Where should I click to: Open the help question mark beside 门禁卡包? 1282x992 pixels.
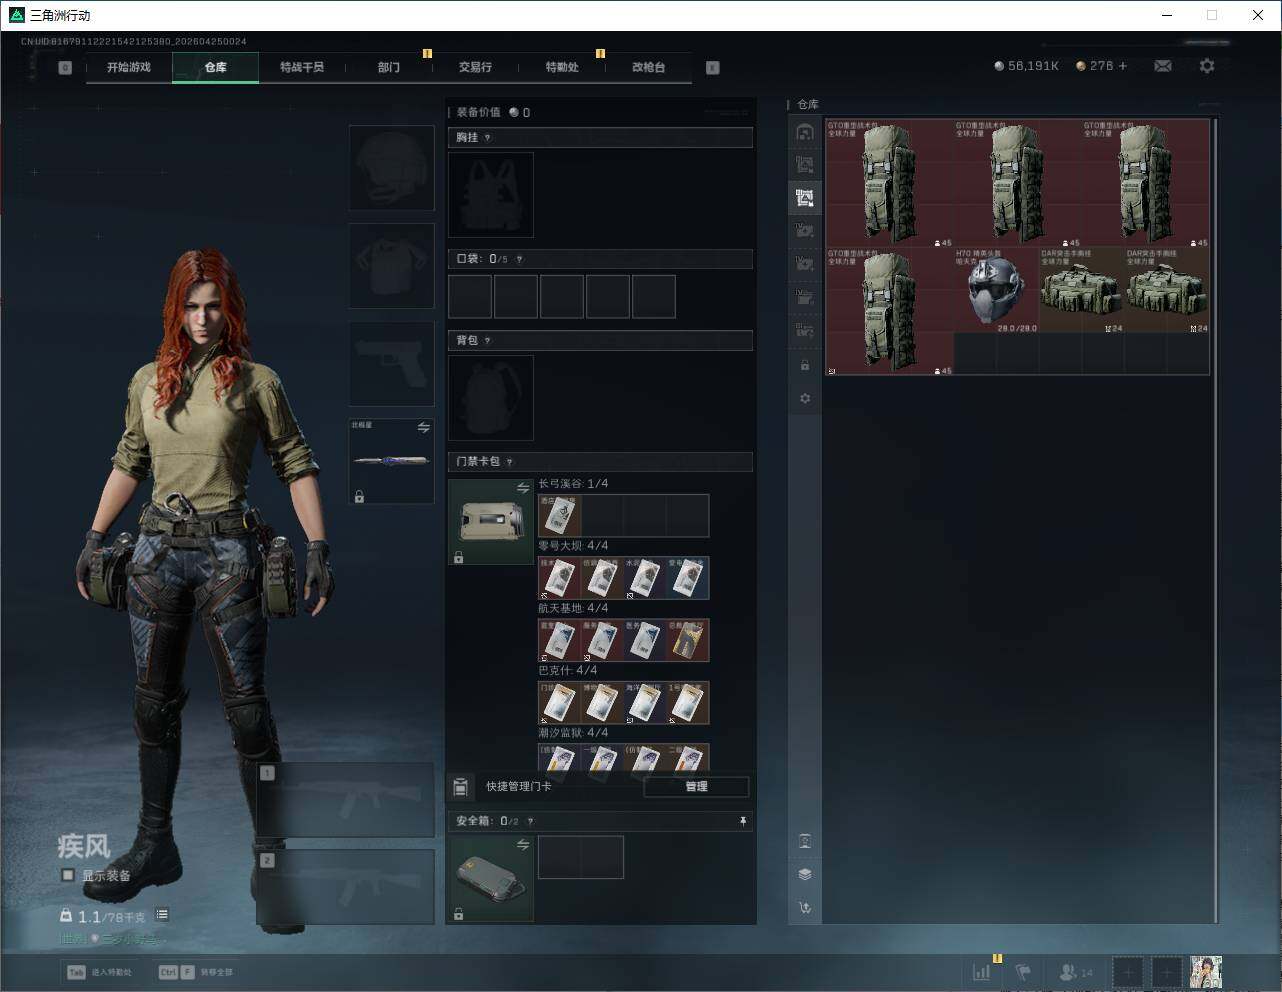pos(510,462)
